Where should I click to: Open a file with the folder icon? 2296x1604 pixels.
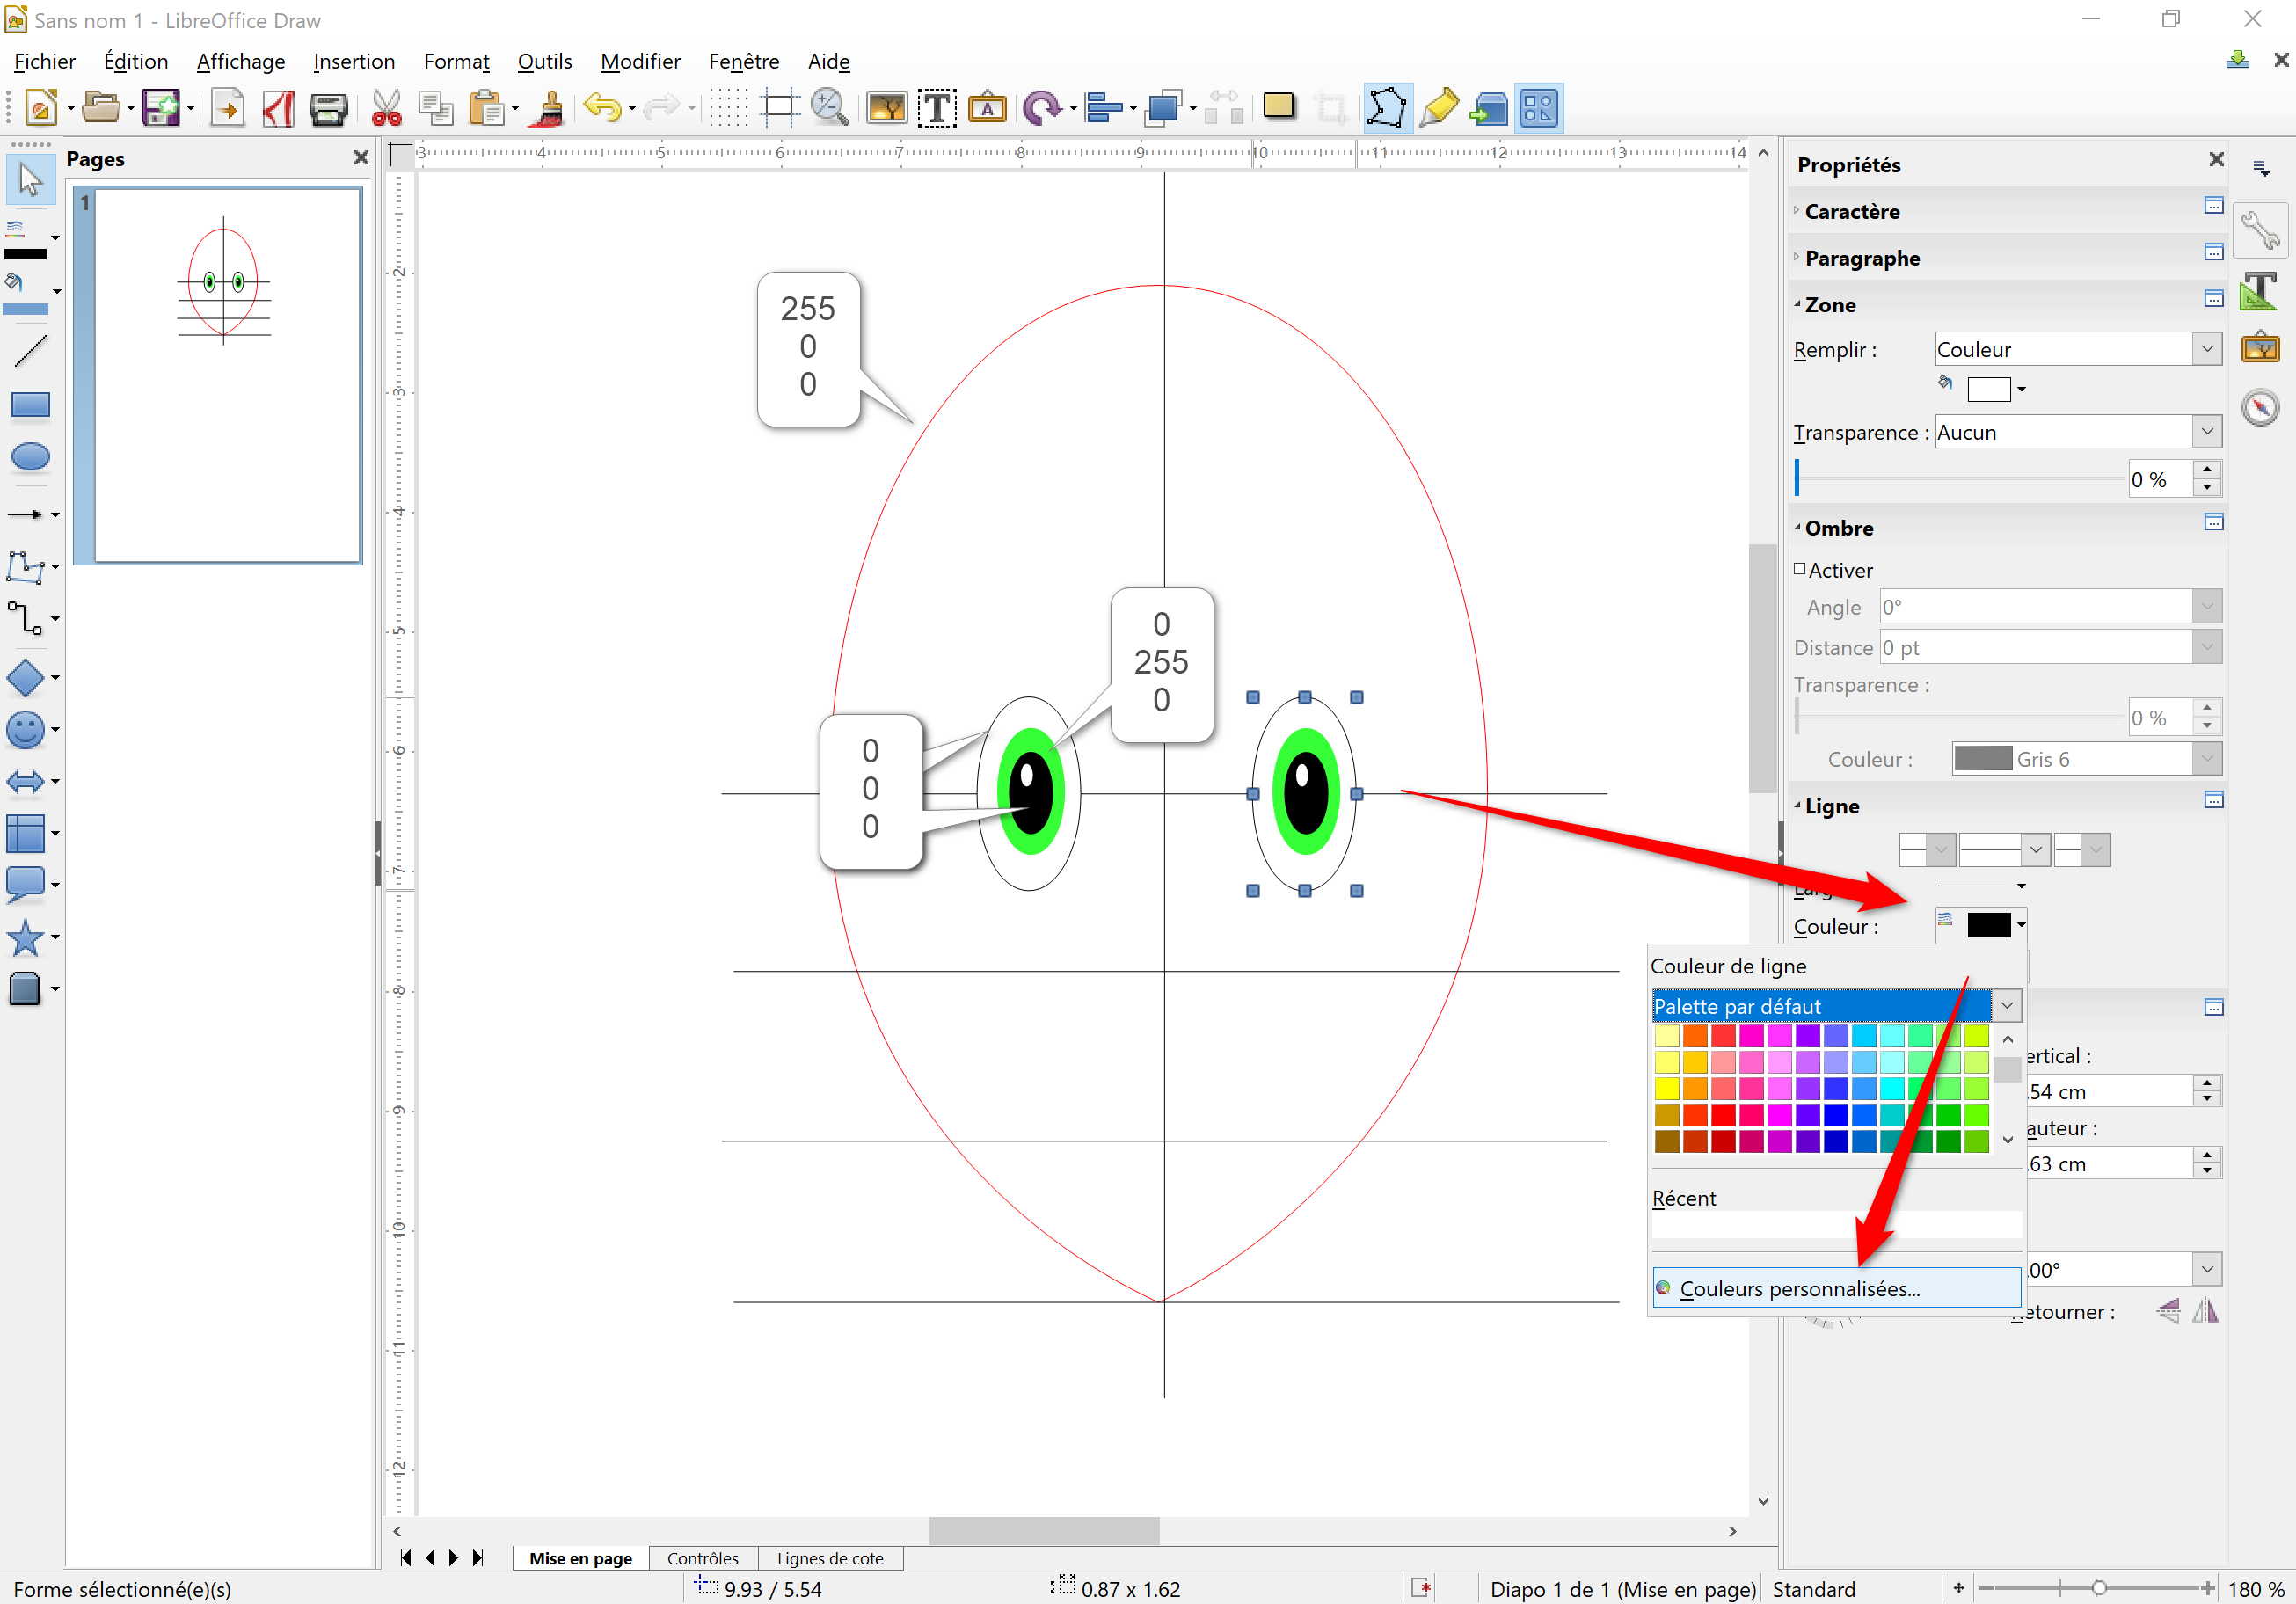(100, 107)
